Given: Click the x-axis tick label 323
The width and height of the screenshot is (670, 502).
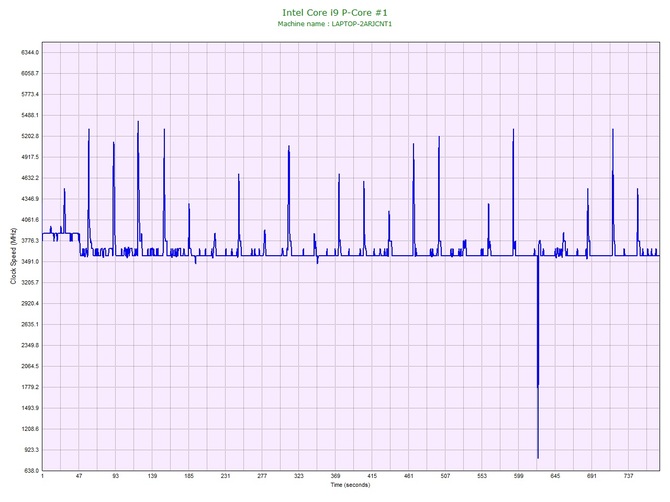Looking at the screenshot, I should [299, 476].
